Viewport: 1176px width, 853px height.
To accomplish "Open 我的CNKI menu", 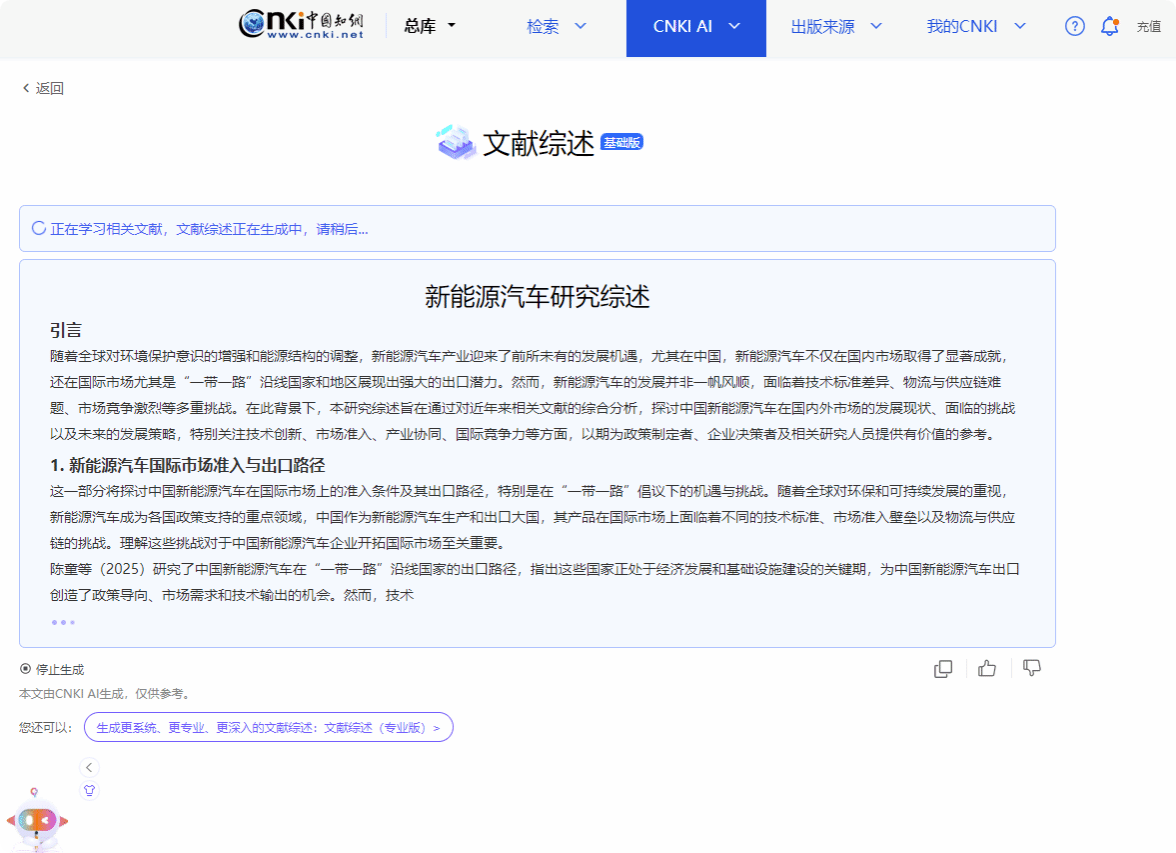I will (x=976, y=27).
